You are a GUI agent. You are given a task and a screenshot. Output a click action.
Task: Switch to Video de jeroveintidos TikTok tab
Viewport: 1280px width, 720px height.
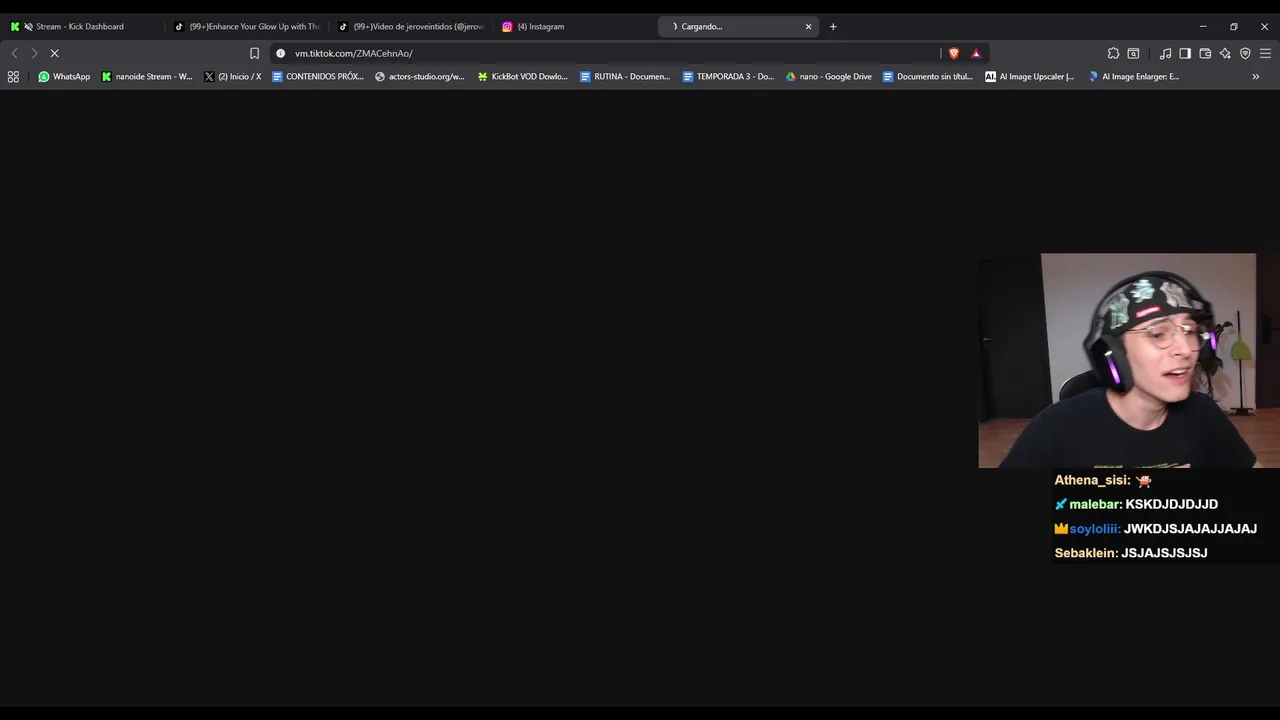[411, 26]
